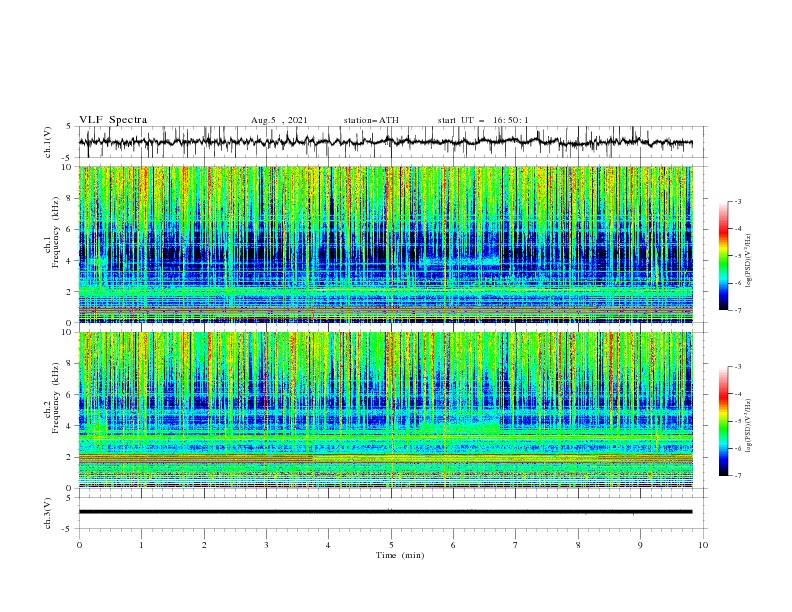Select the "start UT = 16:50:1" text

(x=483, y=120)
